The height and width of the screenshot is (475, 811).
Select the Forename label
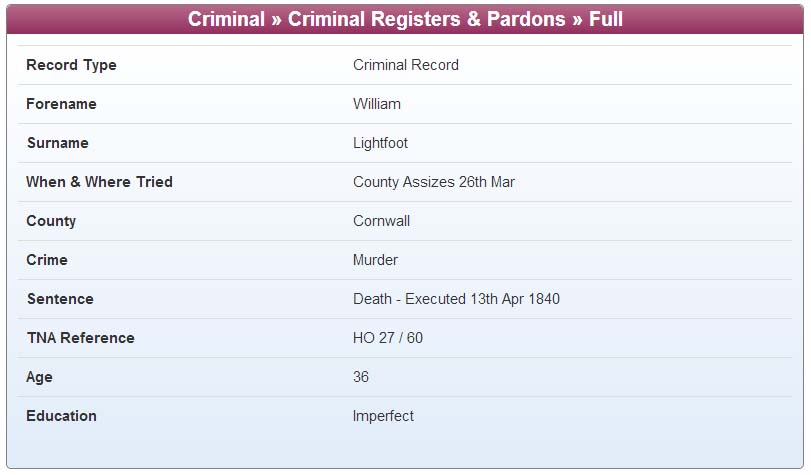point(61,104)
